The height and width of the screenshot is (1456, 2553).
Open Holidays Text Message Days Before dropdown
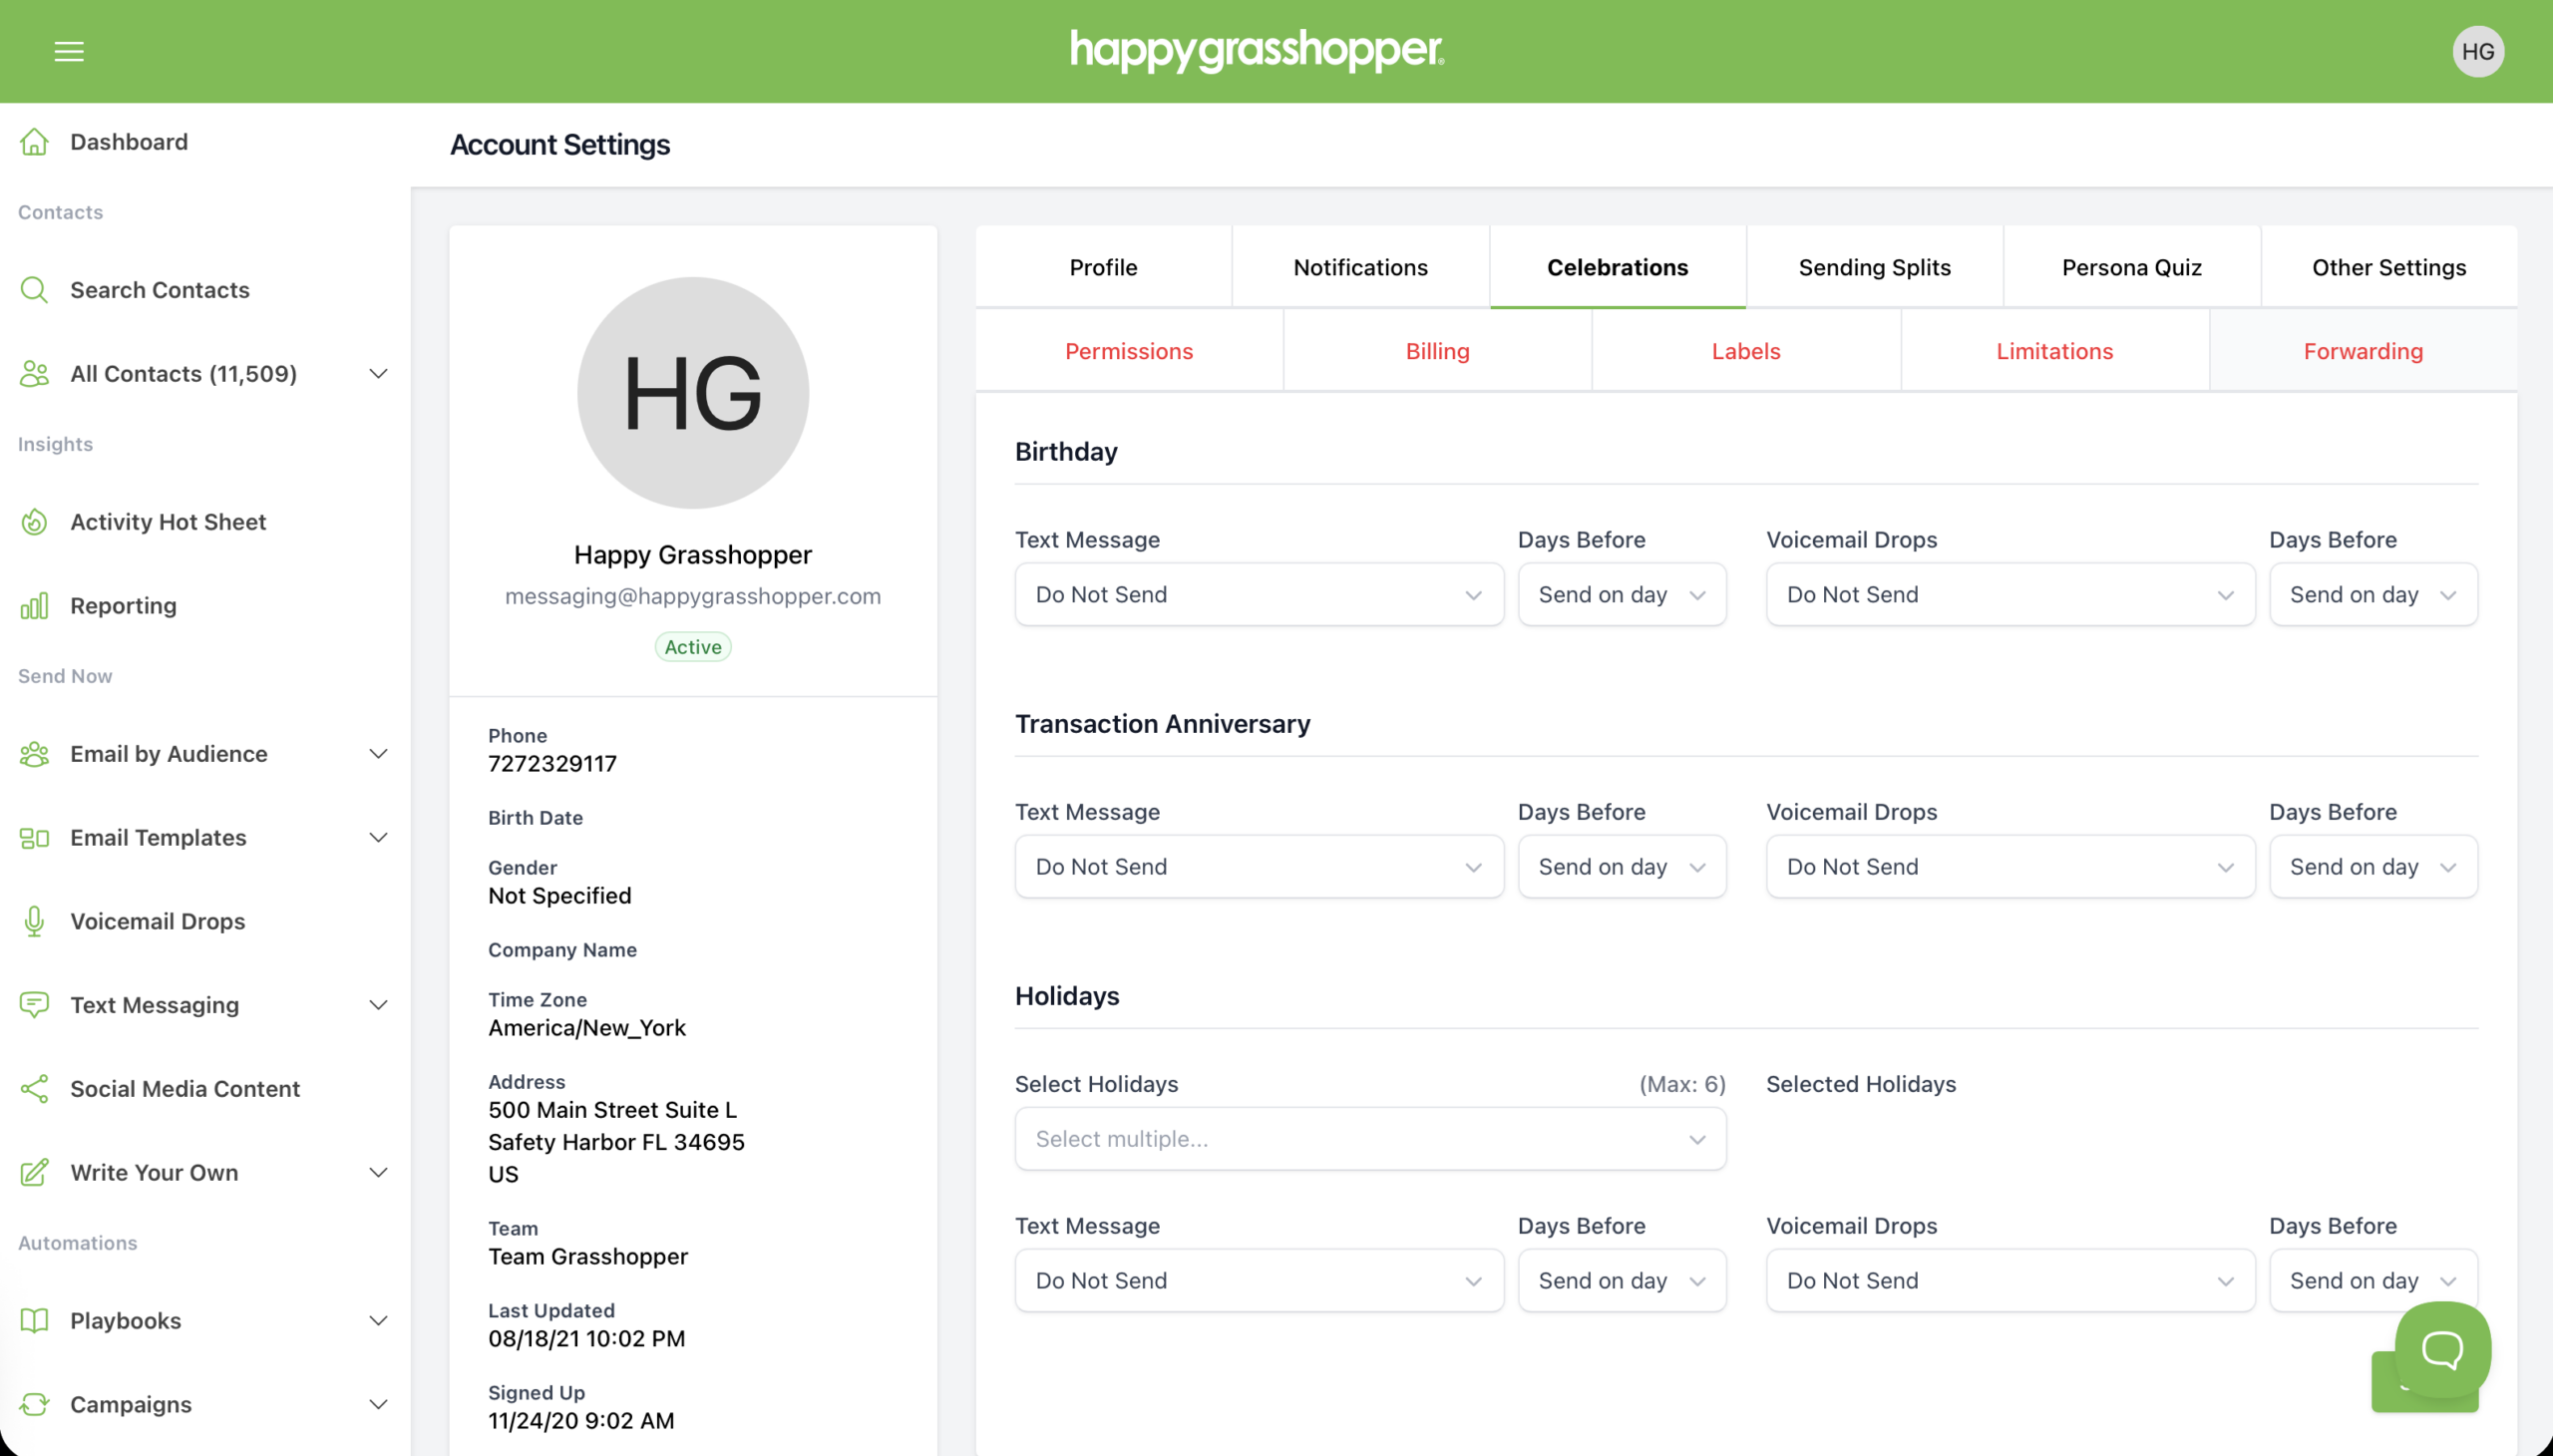pyautogui.click(x=1621, y=1281)
